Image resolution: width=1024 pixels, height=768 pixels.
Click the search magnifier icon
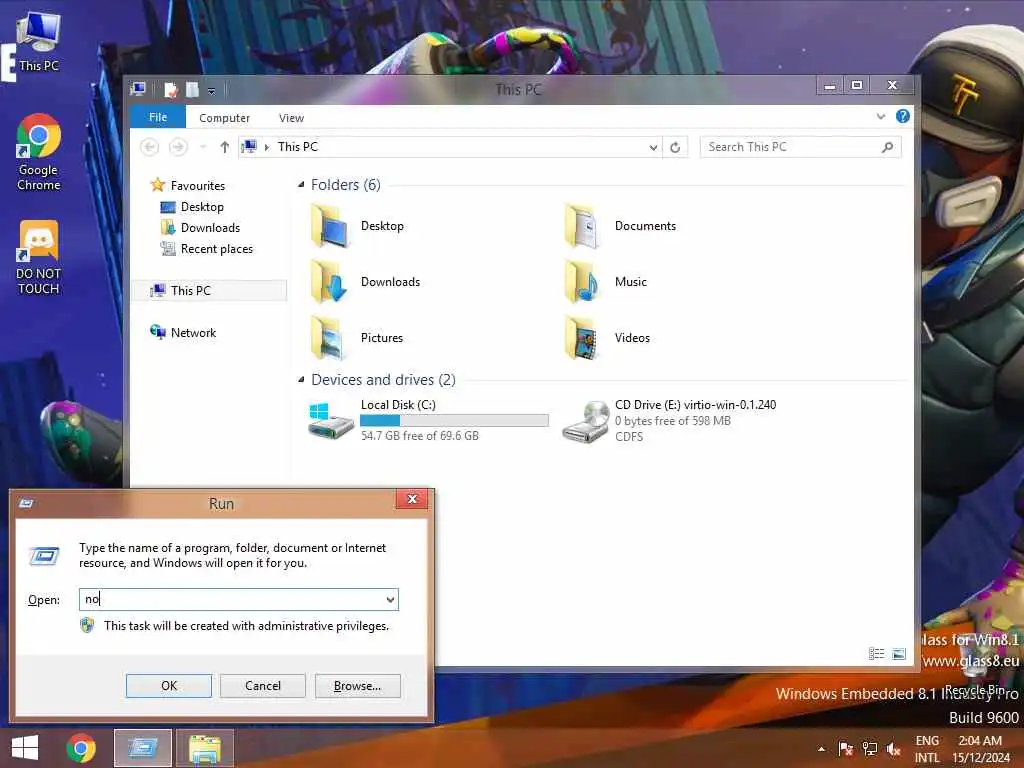888,147
